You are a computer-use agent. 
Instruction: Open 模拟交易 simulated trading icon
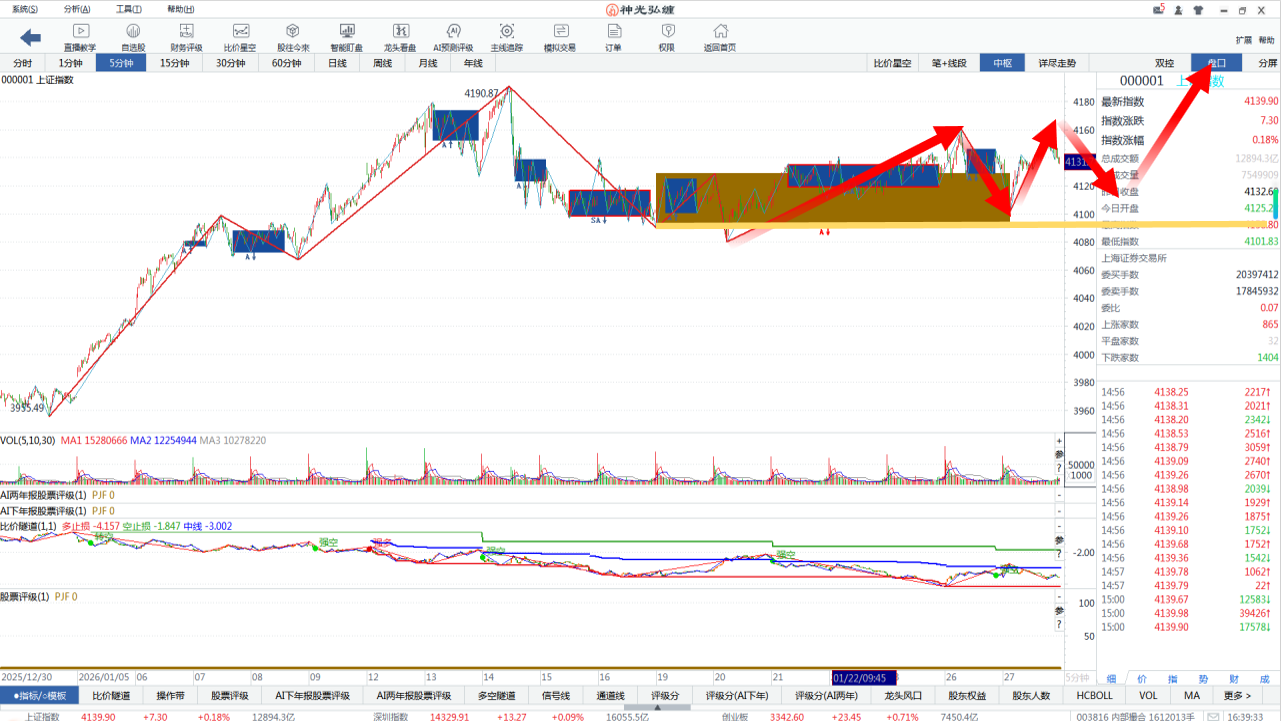[559, 38]
